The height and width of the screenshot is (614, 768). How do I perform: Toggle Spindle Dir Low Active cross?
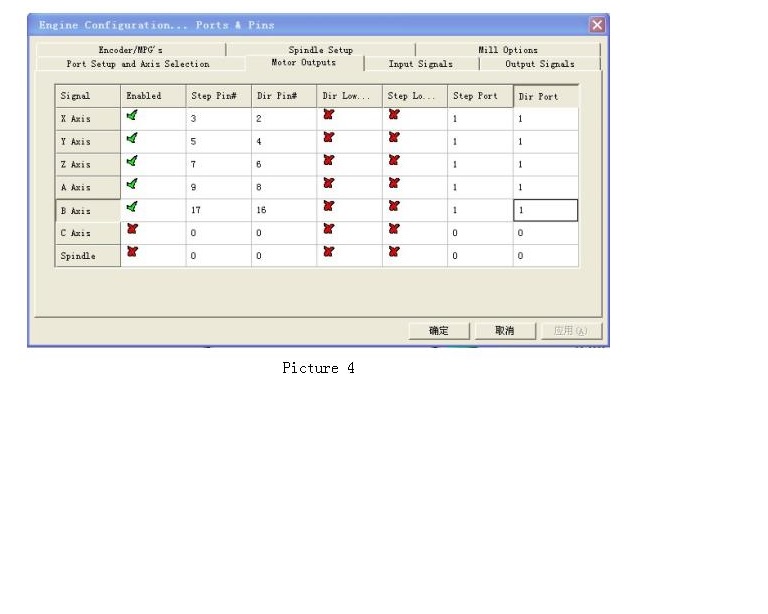tap(329, 252)
